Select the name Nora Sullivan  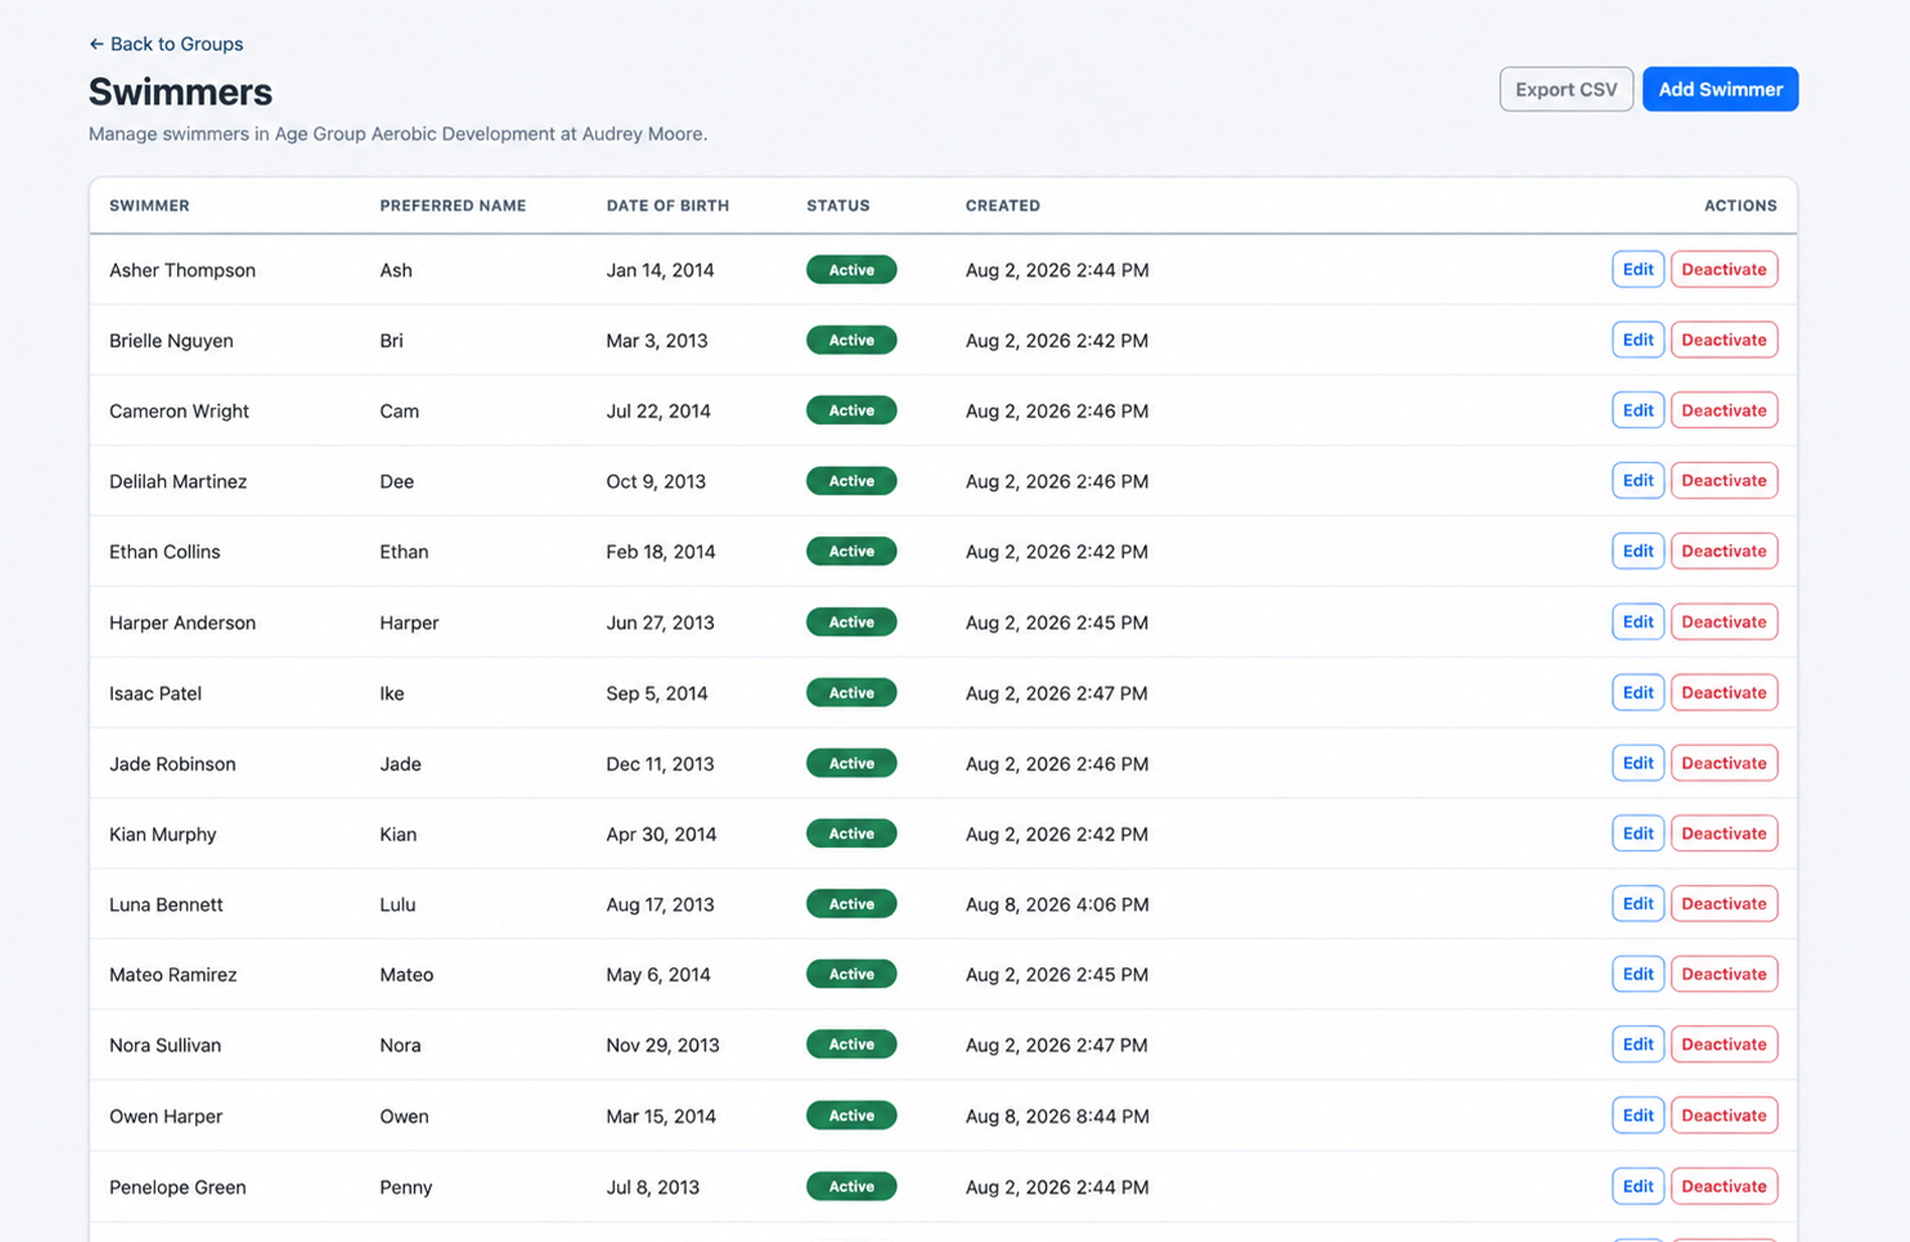[x=165, y=1045]
